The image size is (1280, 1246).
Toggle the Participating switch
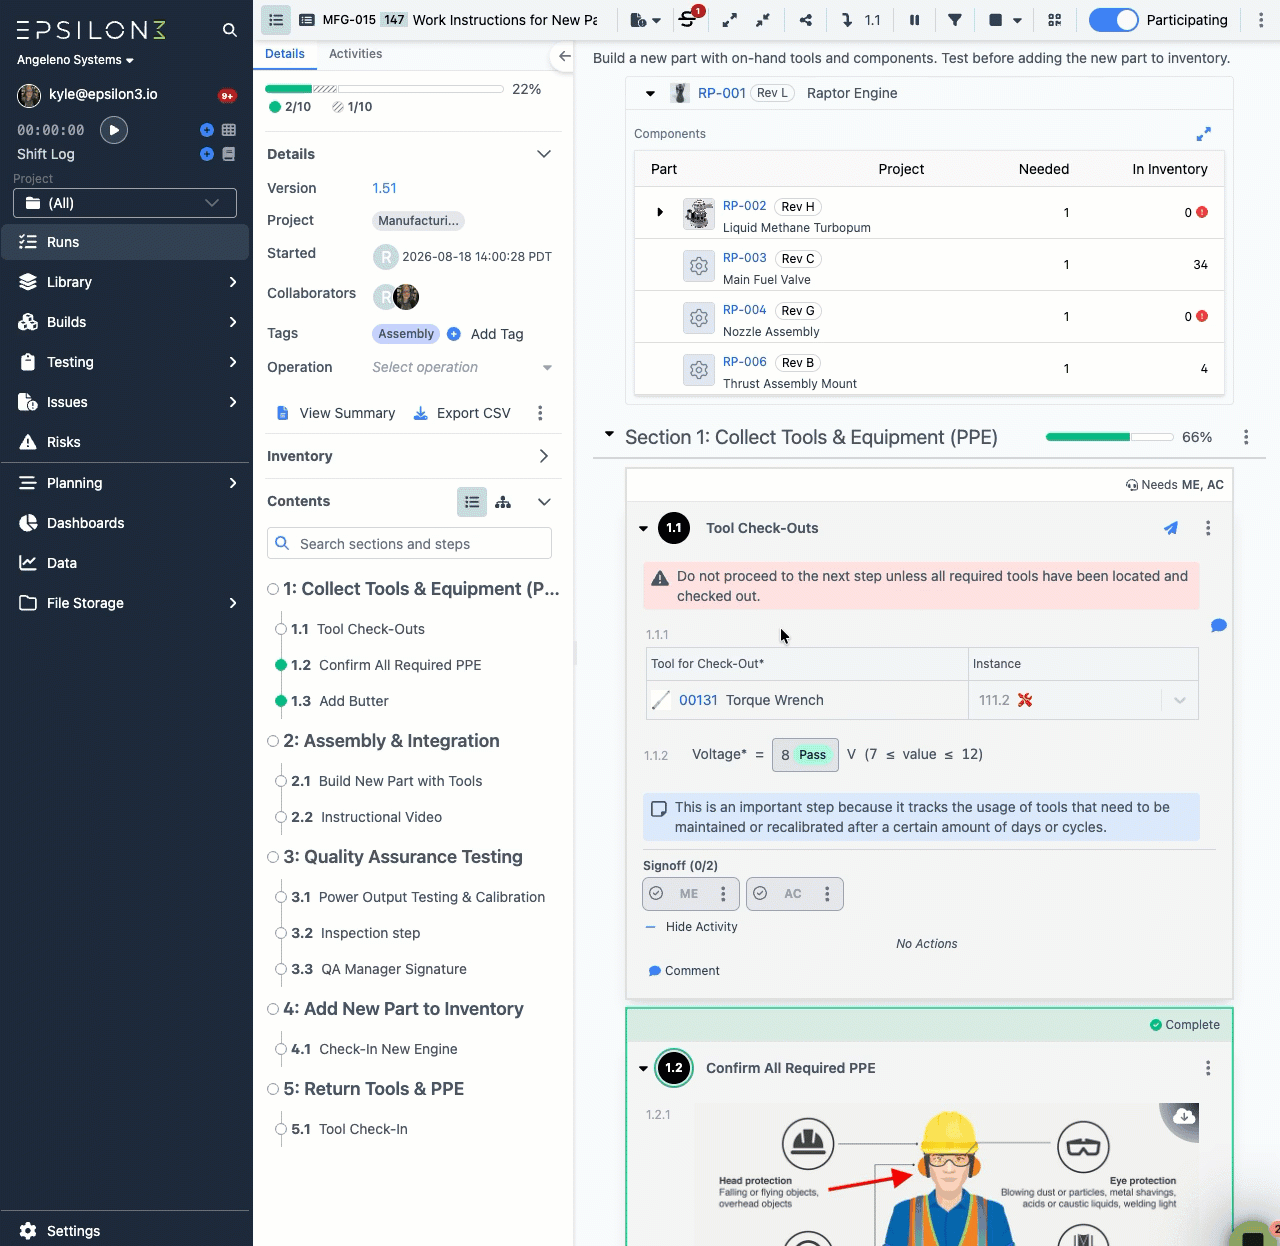click(1113, 20)
